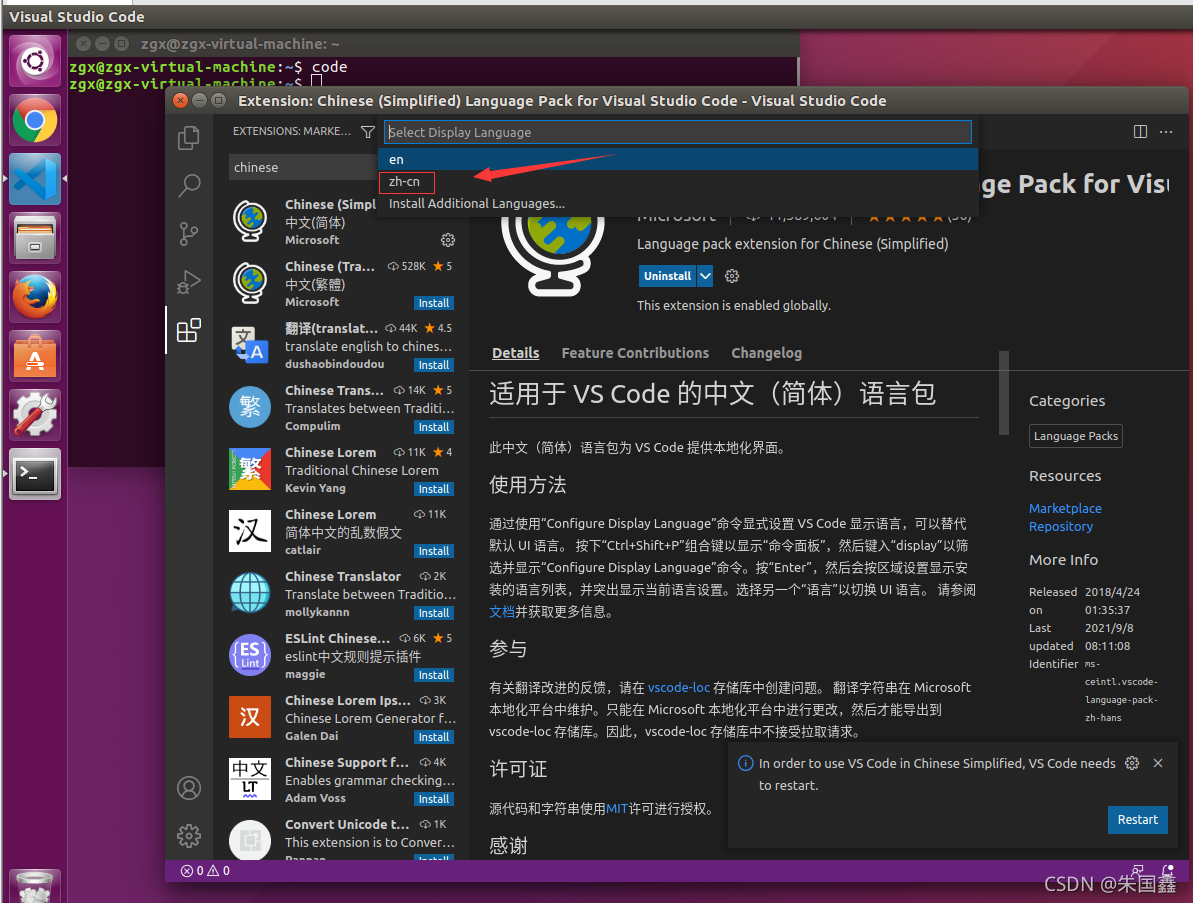Open notification settings gear
1193x903 pixels.
pyautogui.click(x=1132, y=763)
